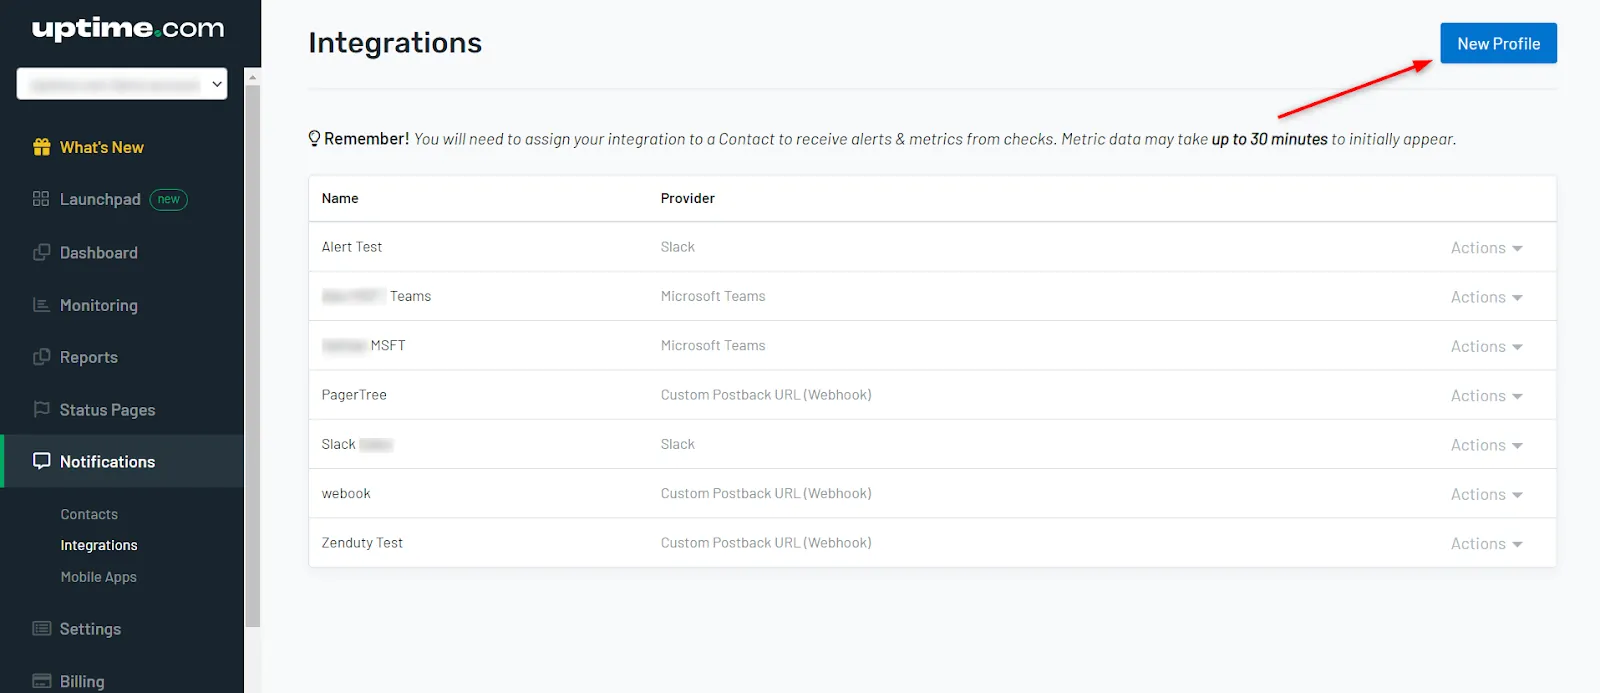The height and width of the screenshot is (693, 1600).
Task: Click the Zenduty Test integration name
Action: 362,543
